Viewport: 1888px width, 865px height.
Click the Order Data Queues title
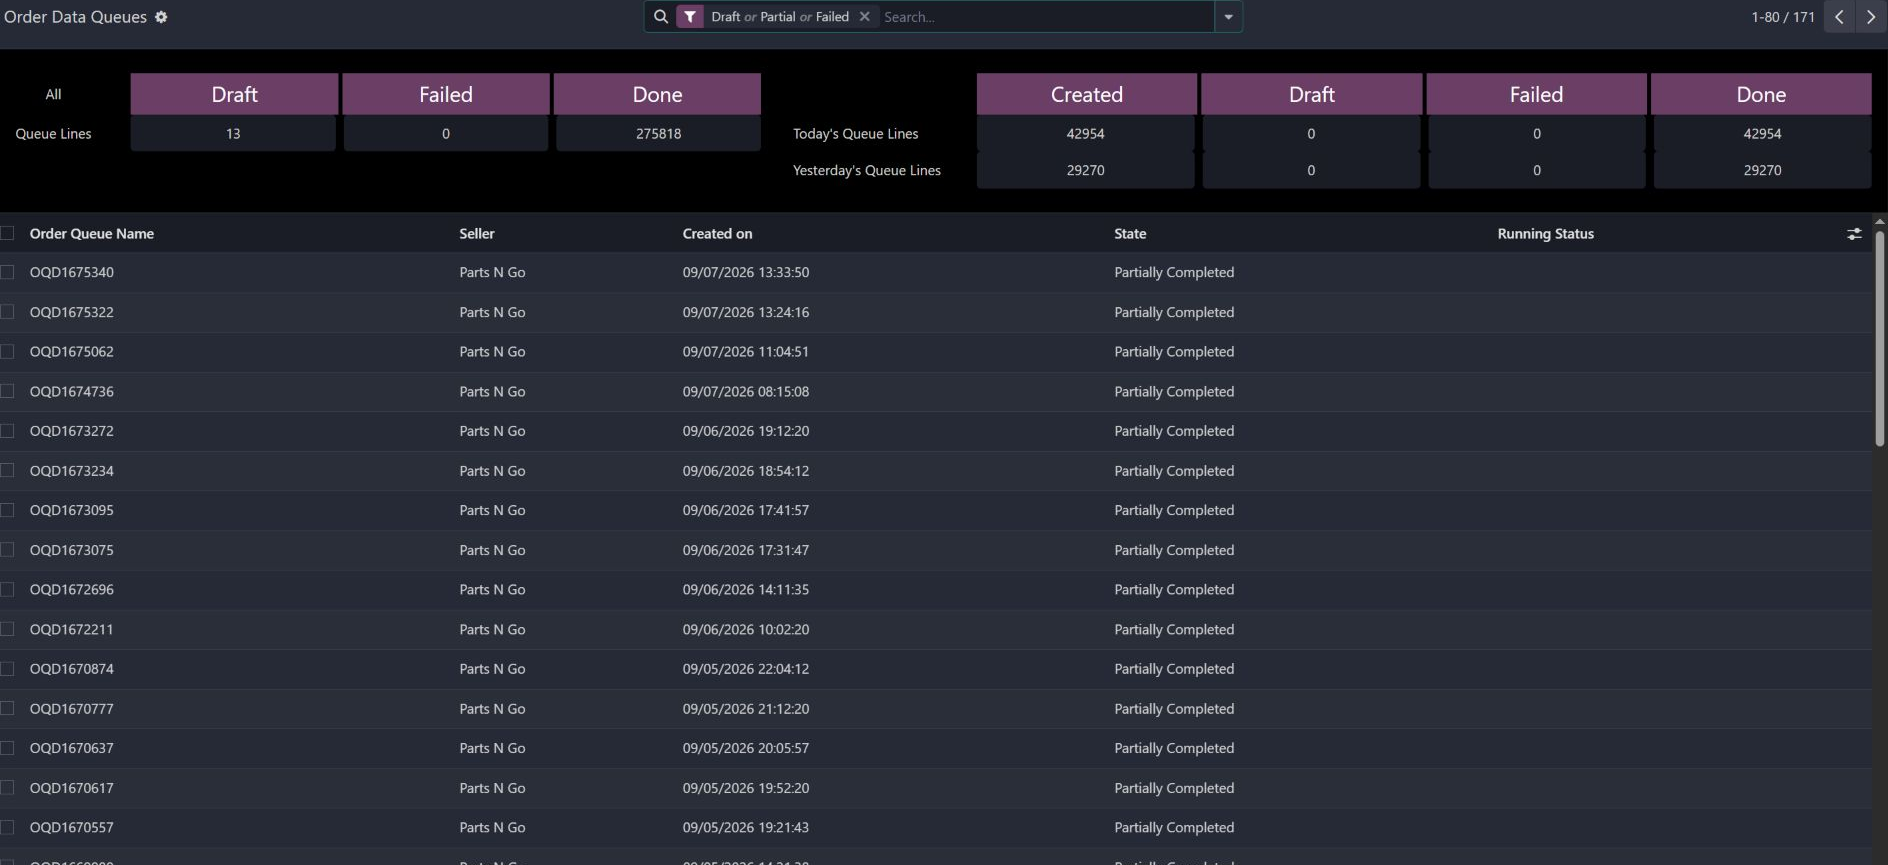[75, 17]
